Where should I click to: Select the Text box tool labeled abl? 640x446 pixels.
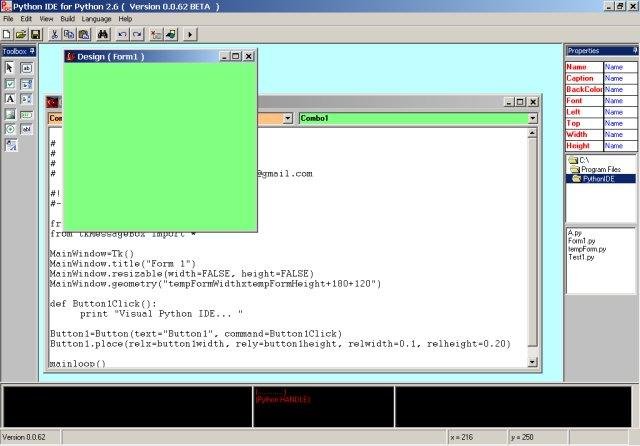[27, 129]
